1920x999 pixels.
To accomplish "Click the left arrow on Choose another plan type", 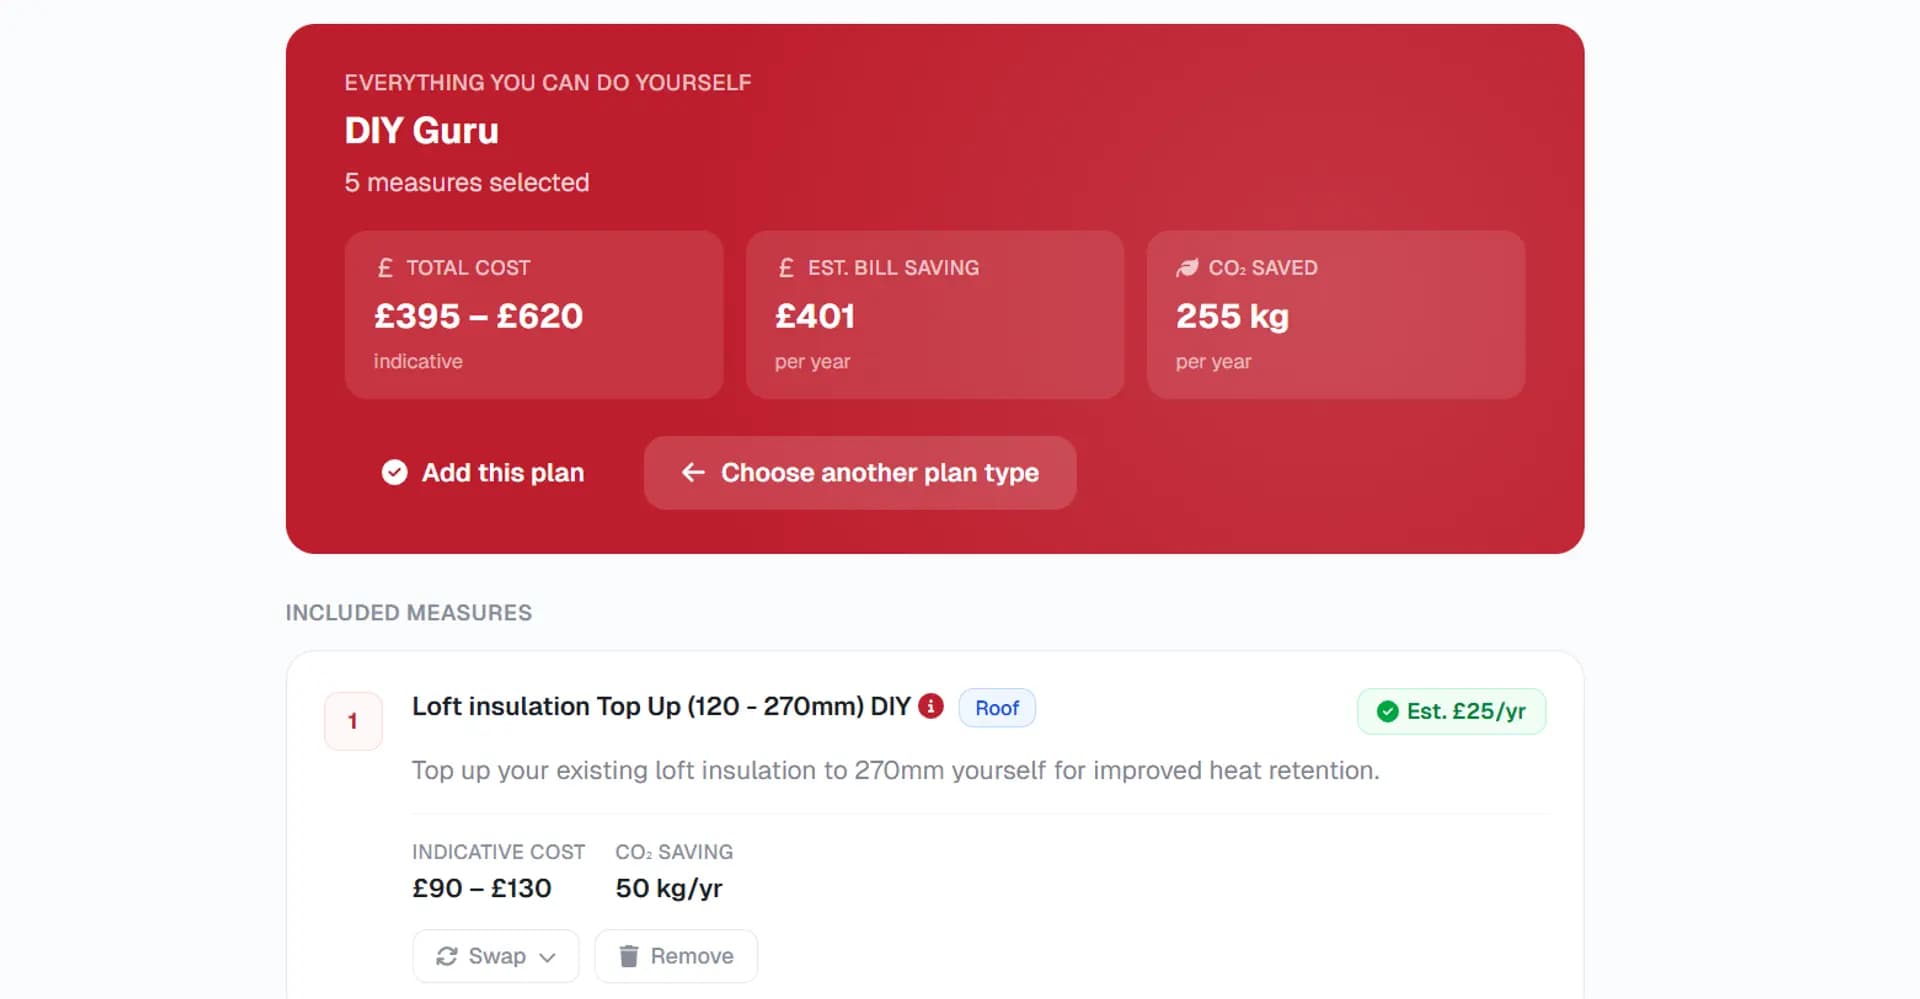I will click(693, 472).
